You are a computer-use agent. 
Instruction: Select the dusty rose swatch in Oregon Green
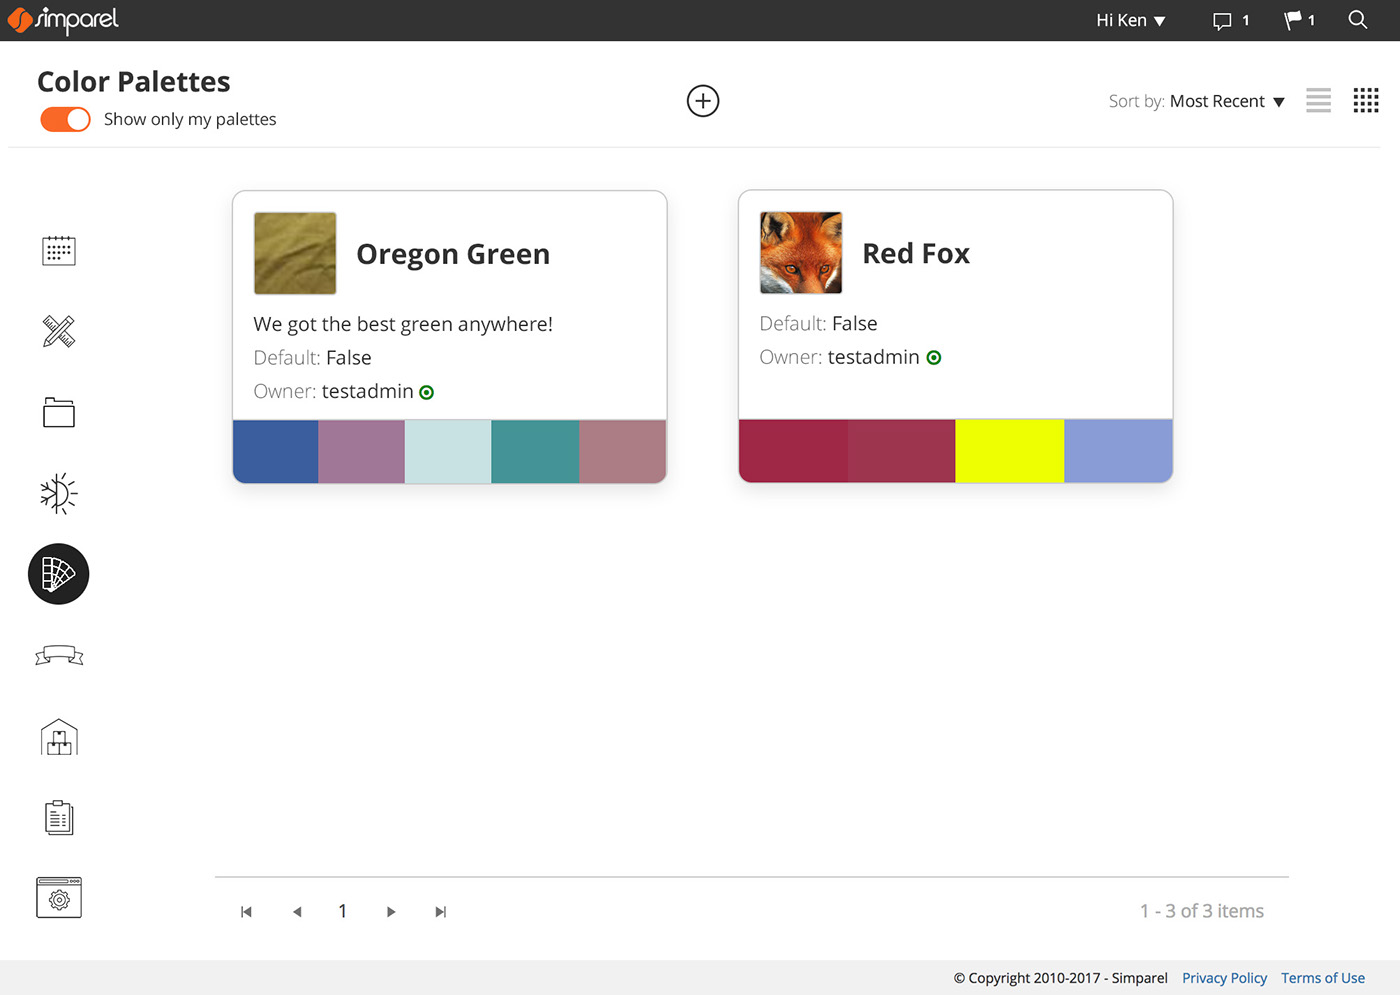point(623,451)
